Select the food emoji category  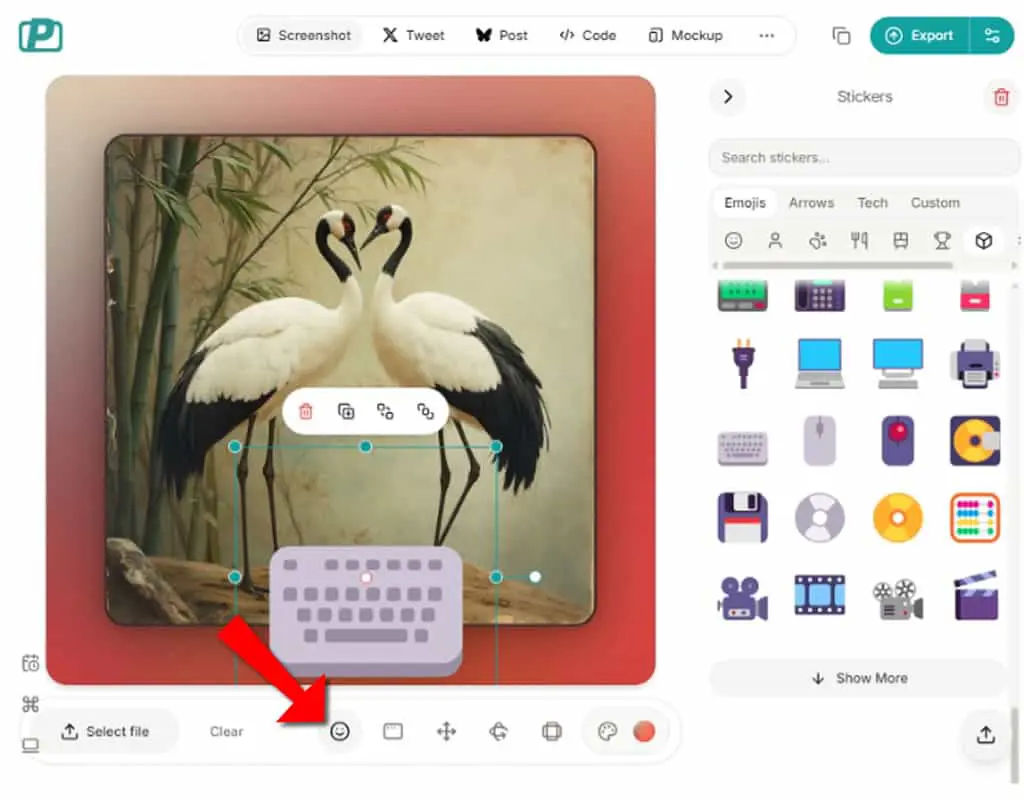pyautogui.click(x=859, y=241)
